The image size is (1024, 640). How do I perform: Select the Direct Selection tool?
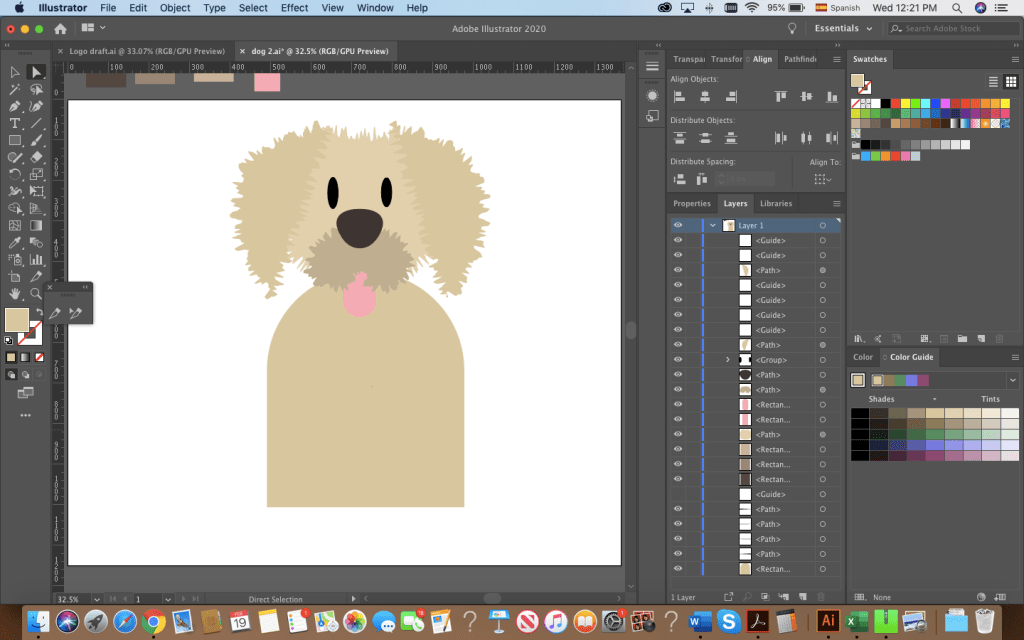tap(36, 72)
